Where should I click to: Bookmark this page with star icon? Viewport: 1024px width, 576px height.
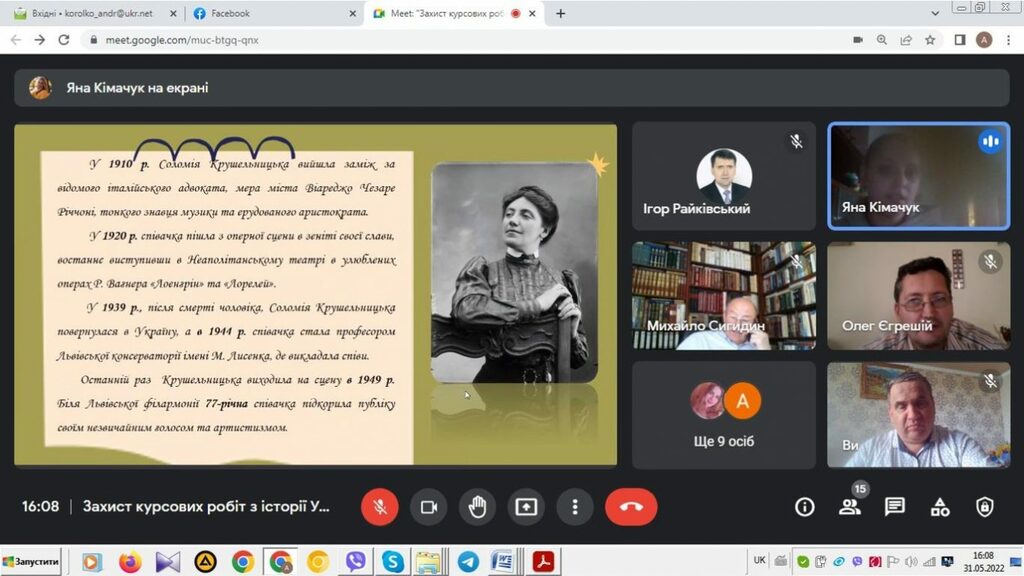930,40
